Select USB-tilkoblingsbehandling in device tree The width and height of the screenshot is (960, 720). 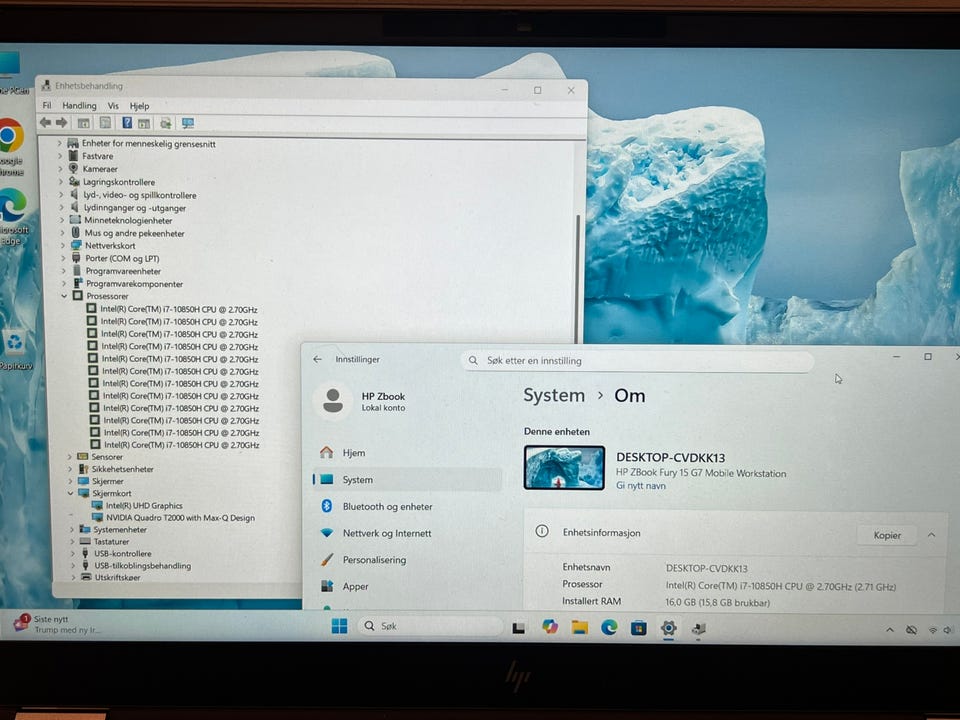143,566
